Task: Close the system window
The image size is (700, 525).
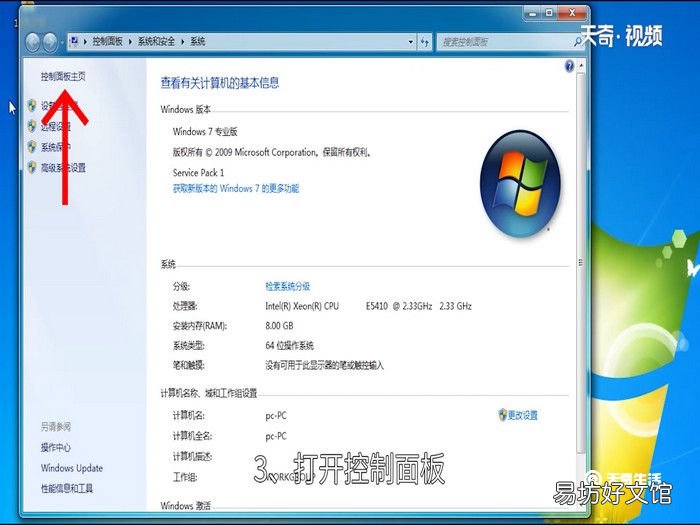Action: pos(572,13)
